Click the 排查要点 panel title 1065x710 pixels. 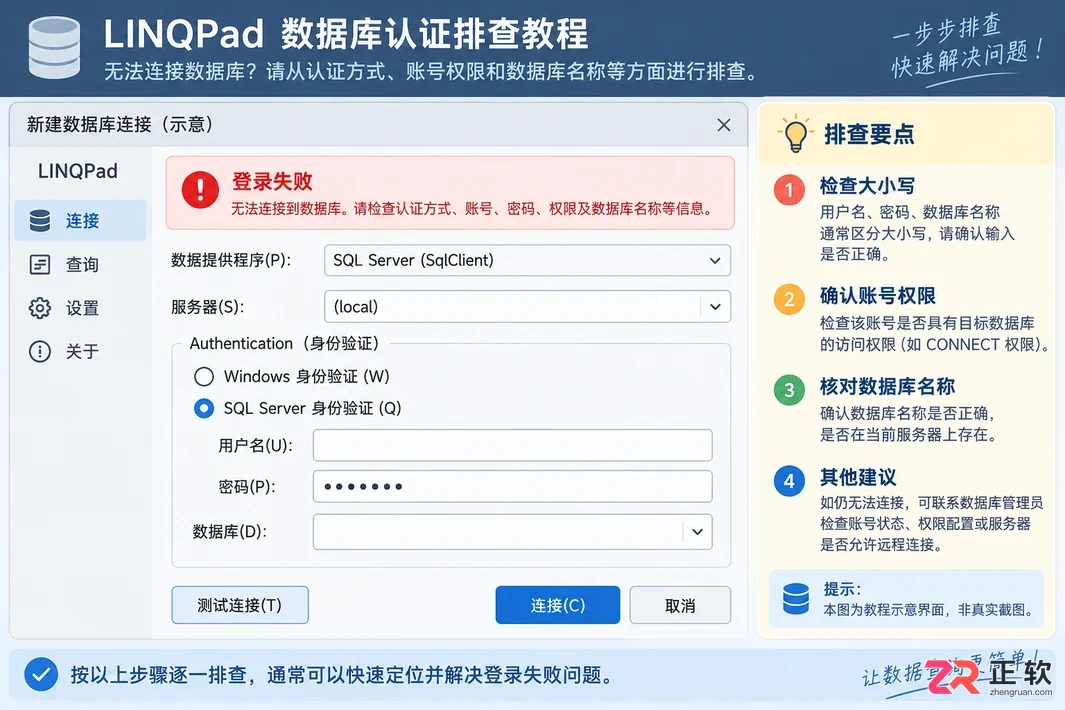pos(869,134)
